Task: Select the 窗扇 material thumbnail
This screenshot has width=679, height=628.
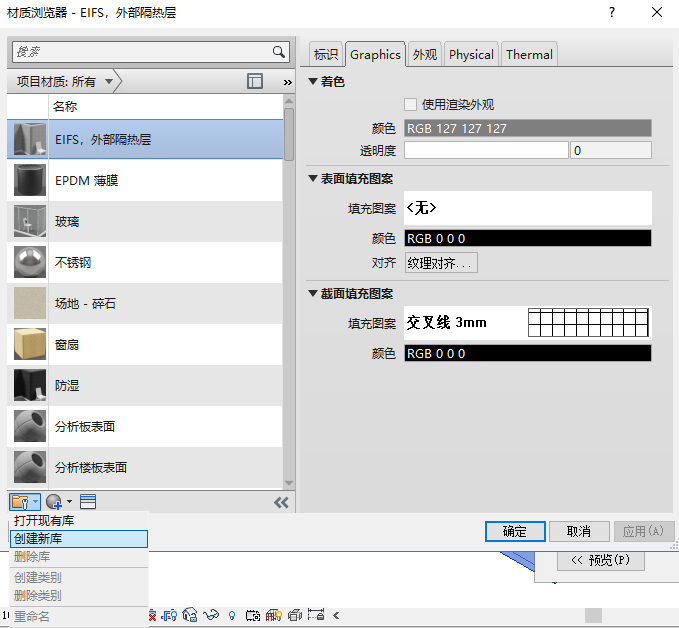Action: pos(29,344)
